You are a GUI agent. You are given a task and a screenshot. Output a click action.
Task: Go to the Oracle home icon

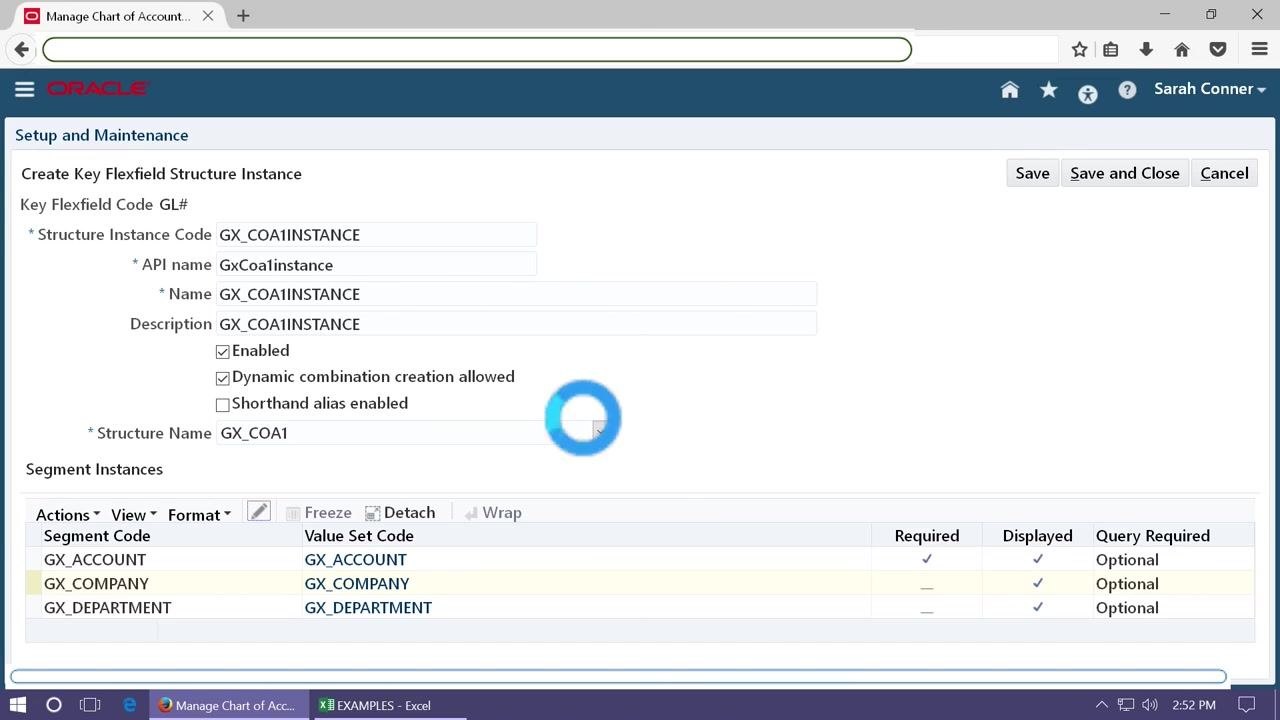[x=1010, y=90]
